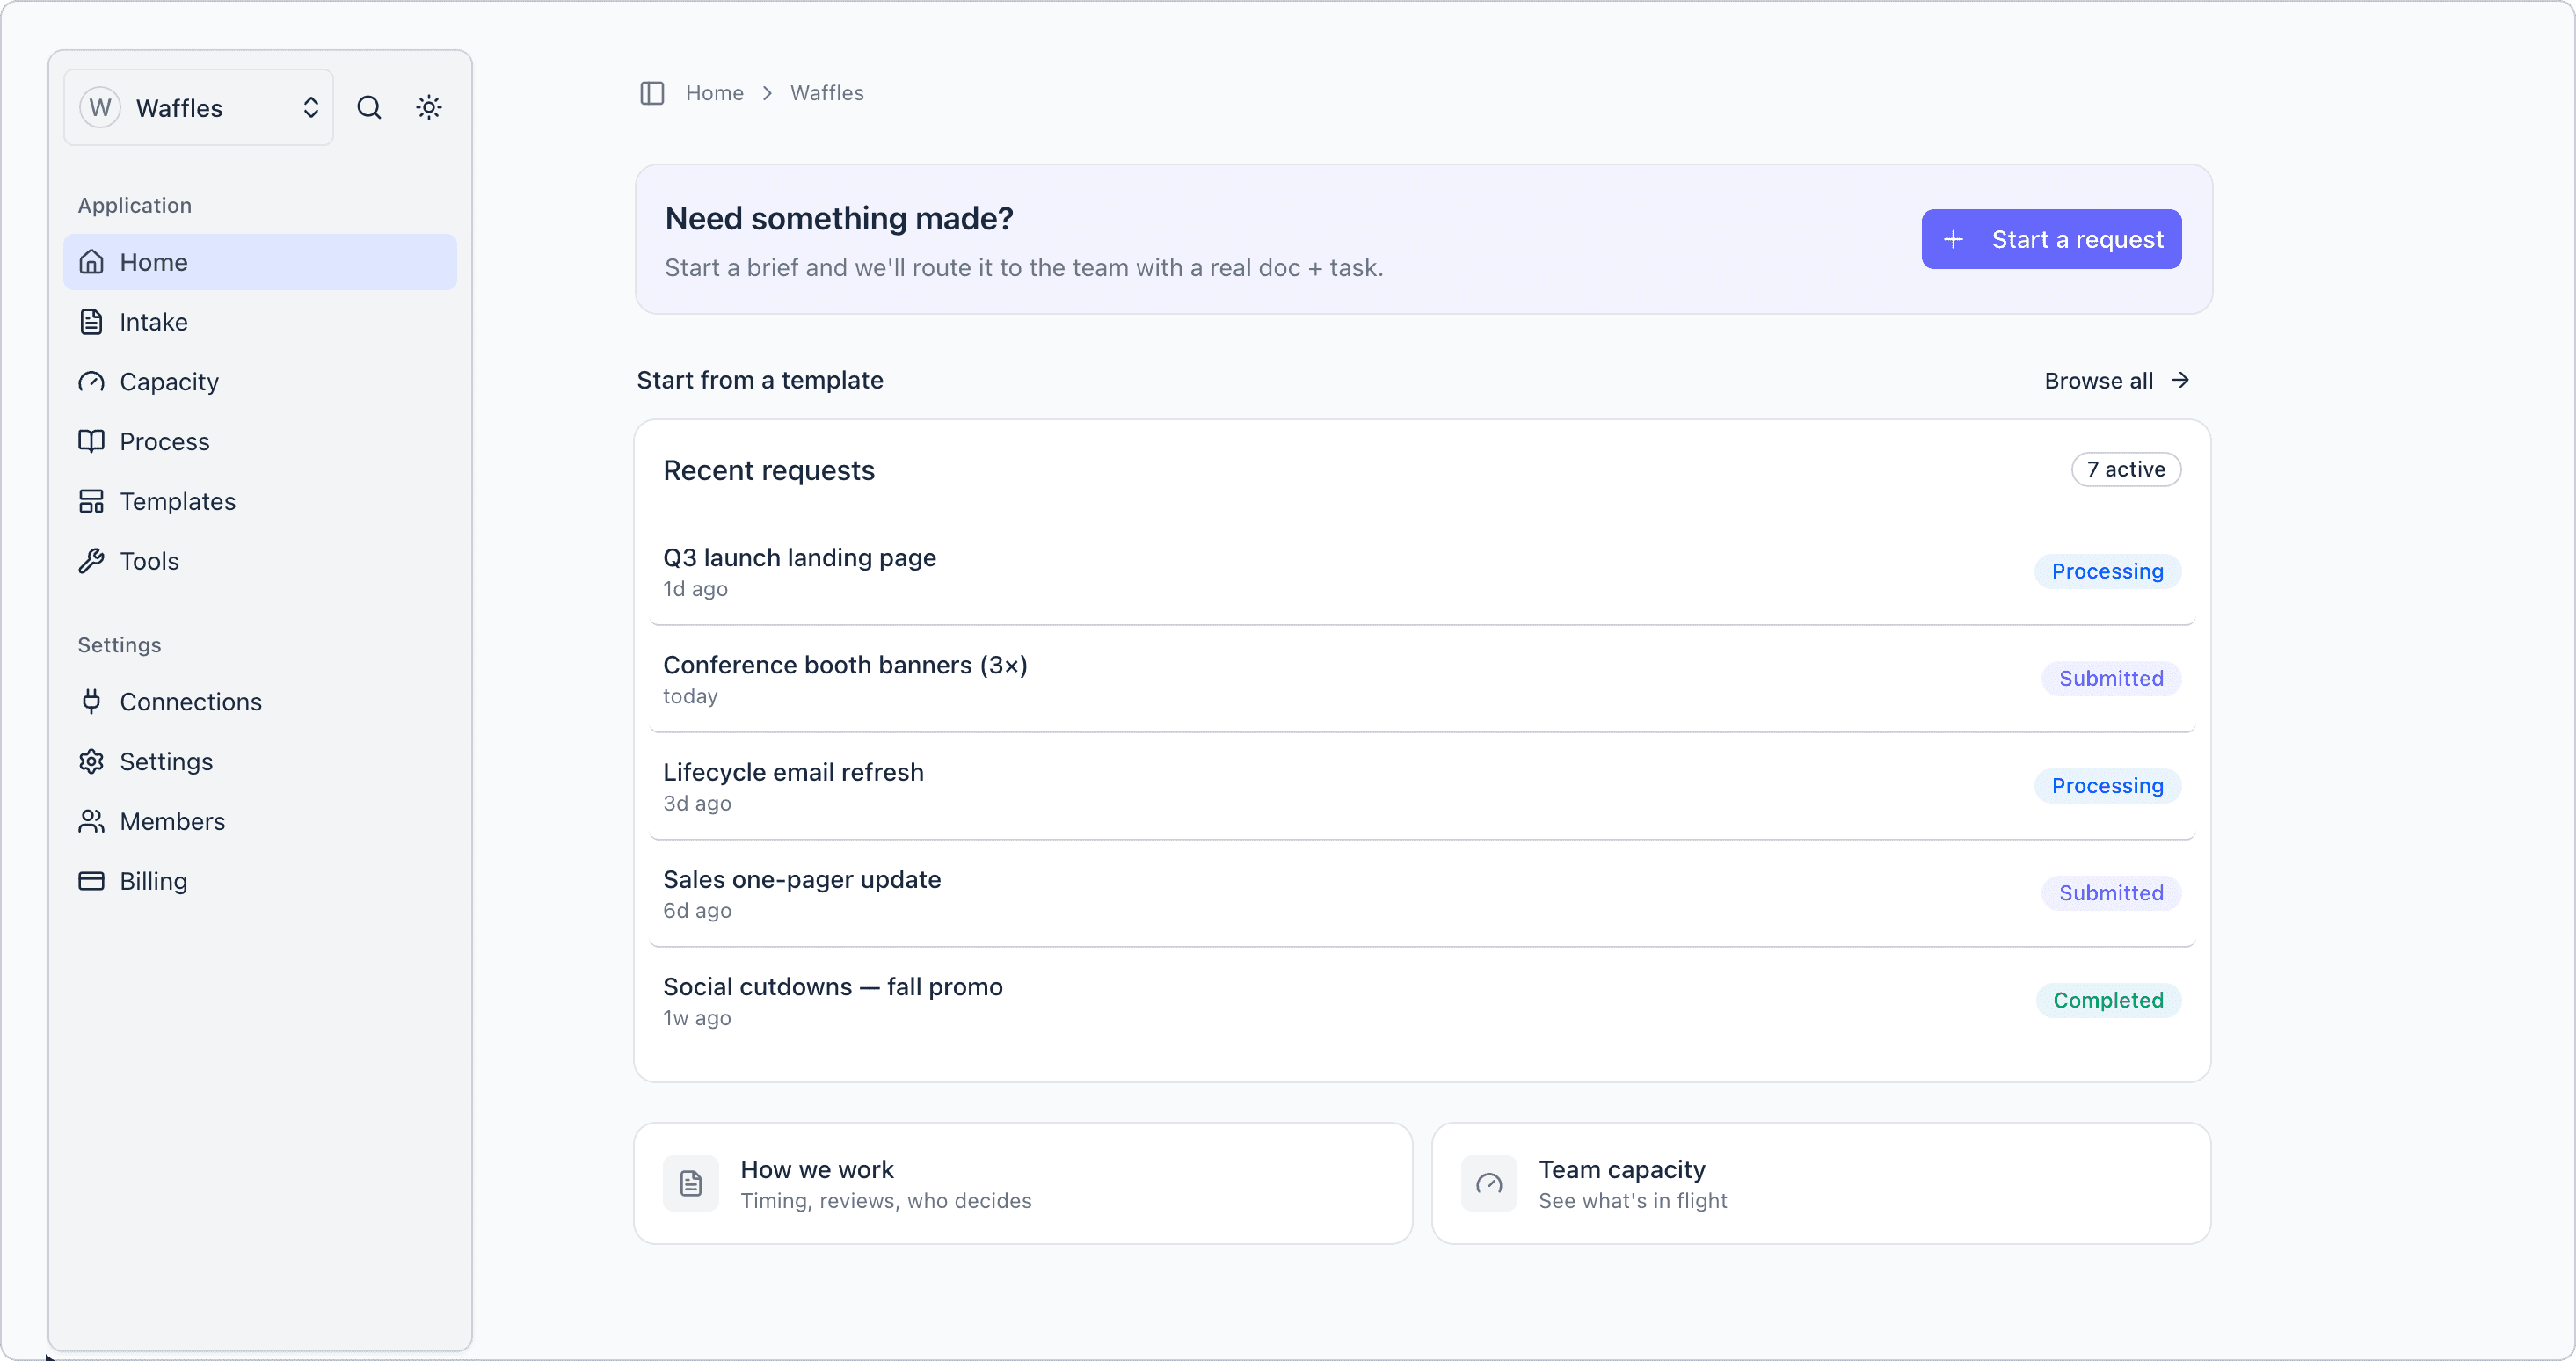Click Processing badge on Lifecycle email refresh

pyautogui.click(x=2107, y=787)
